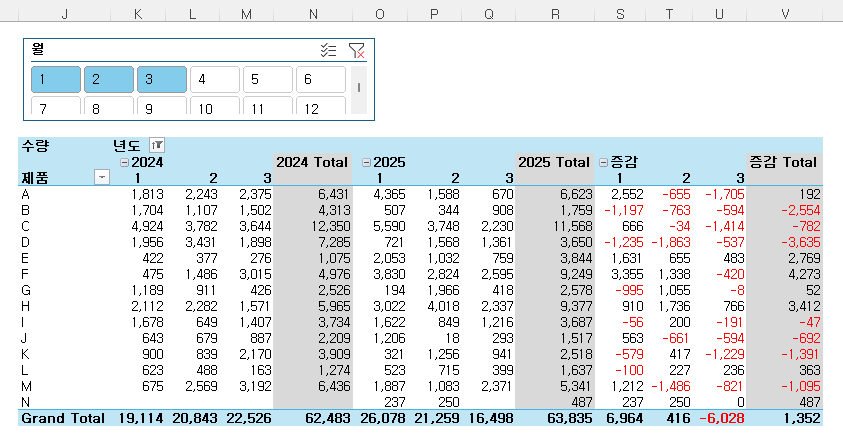
Task: Select month 11 in slicer
Action: (x=268, y=106)
